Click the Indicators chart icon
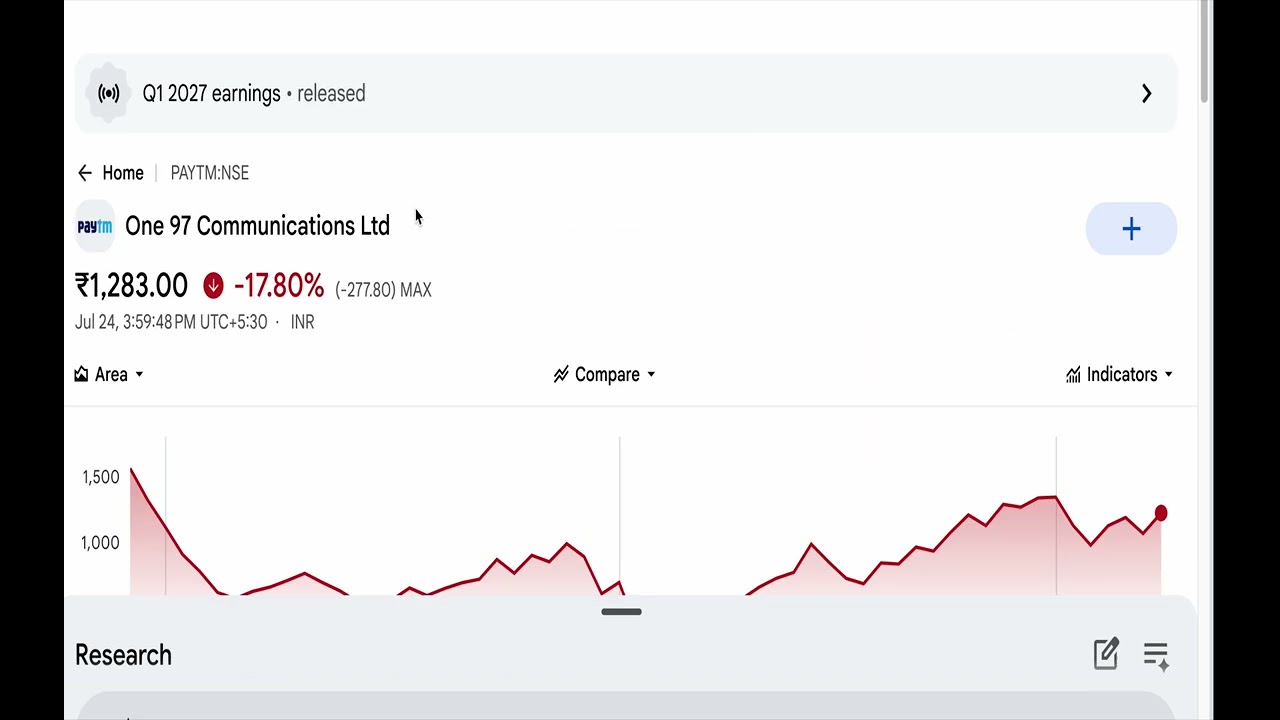 point(1073,374)
